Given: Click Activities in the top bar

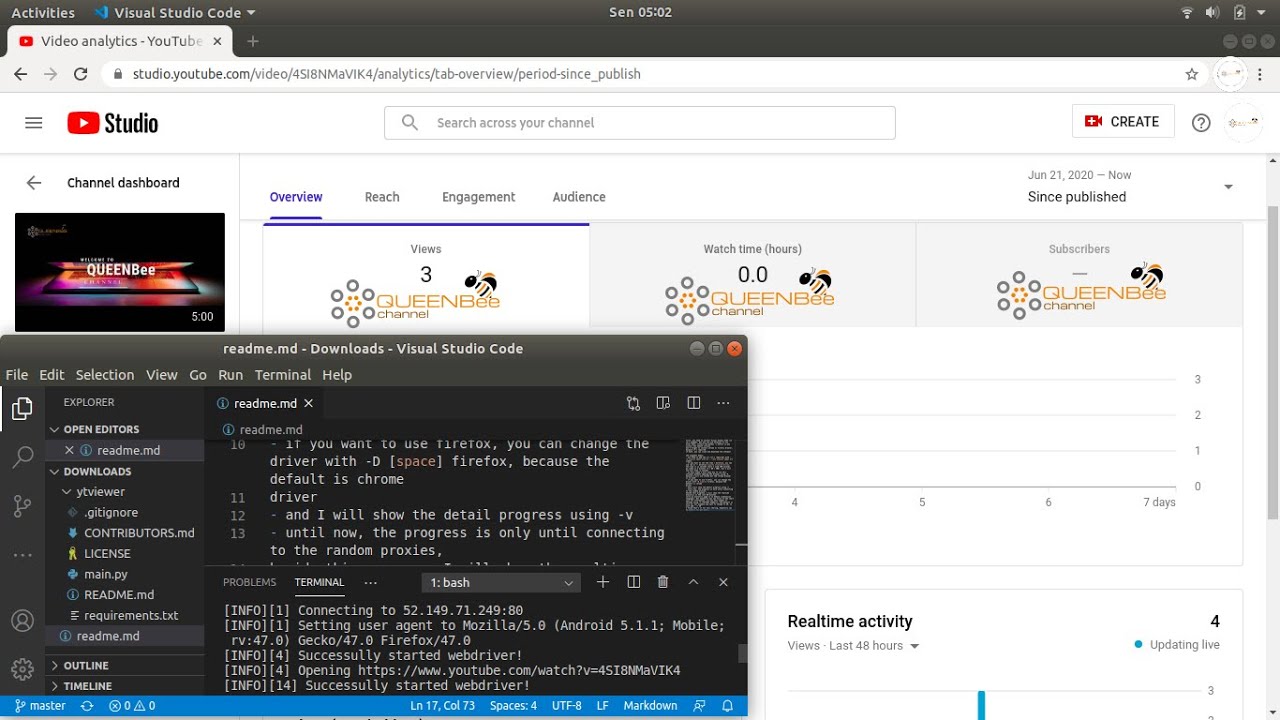Looking at the screenshot, I should click(43, 12).
